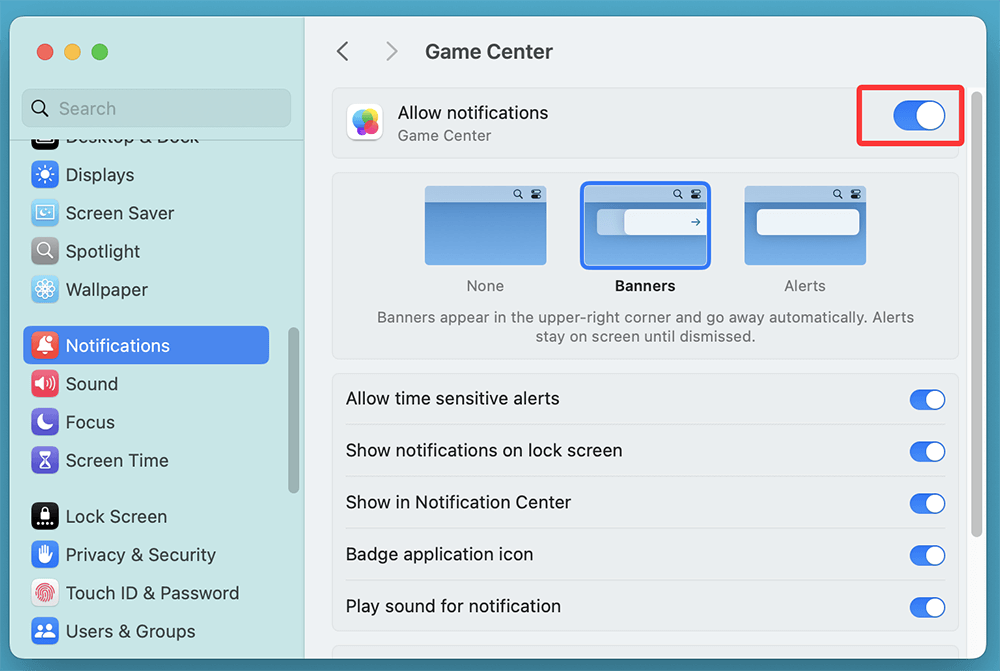Select the Alerts notification style
This screenshot has height=671, width=1000.
[x=805, y=225]
